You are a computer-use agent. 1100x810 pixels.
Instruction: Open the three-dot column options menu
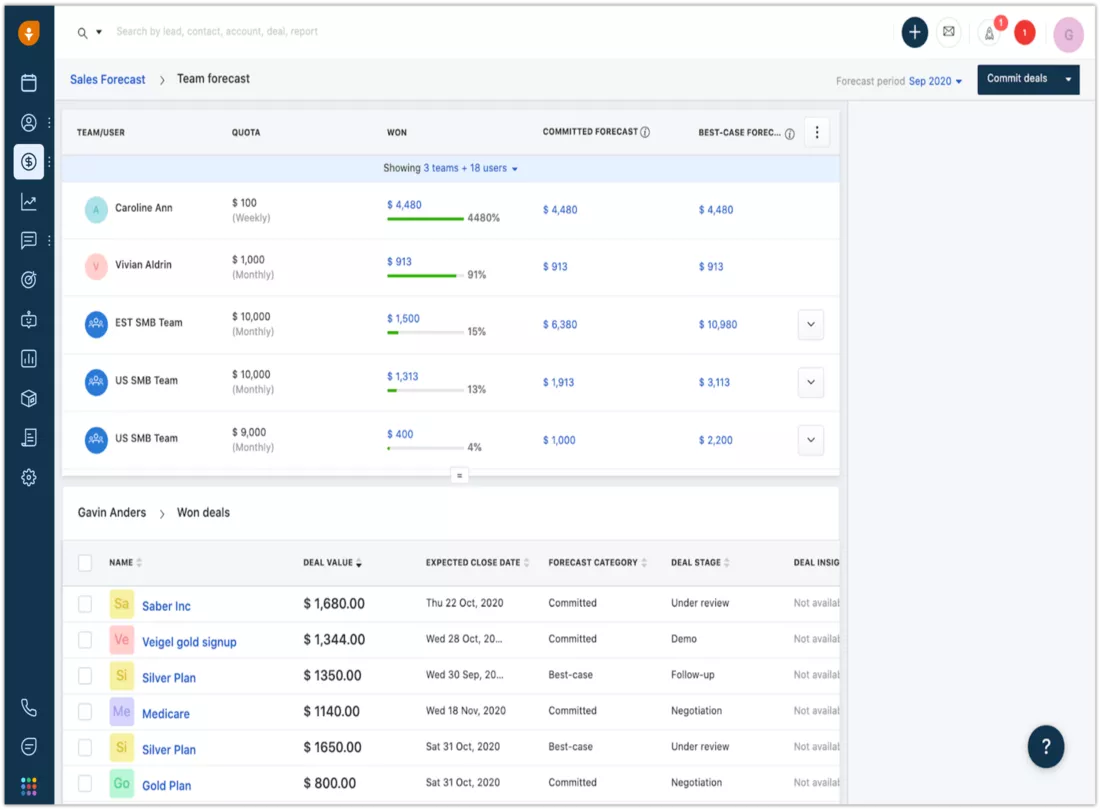point(817,132)
